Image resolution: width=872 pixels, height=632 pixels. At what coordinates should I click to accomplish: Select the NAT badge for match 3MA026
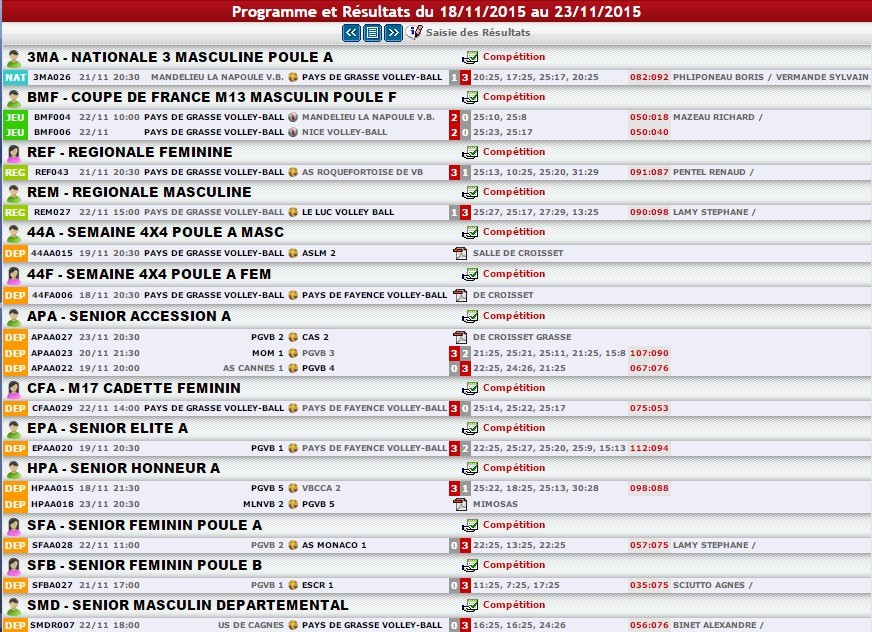15,77
